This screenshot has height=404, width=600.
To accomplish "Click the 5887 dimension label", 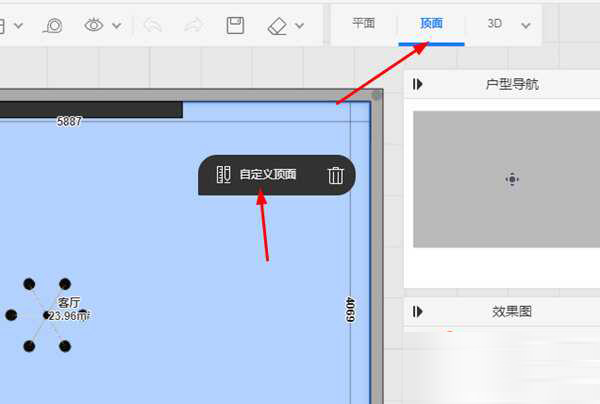I will pos(69,121).
